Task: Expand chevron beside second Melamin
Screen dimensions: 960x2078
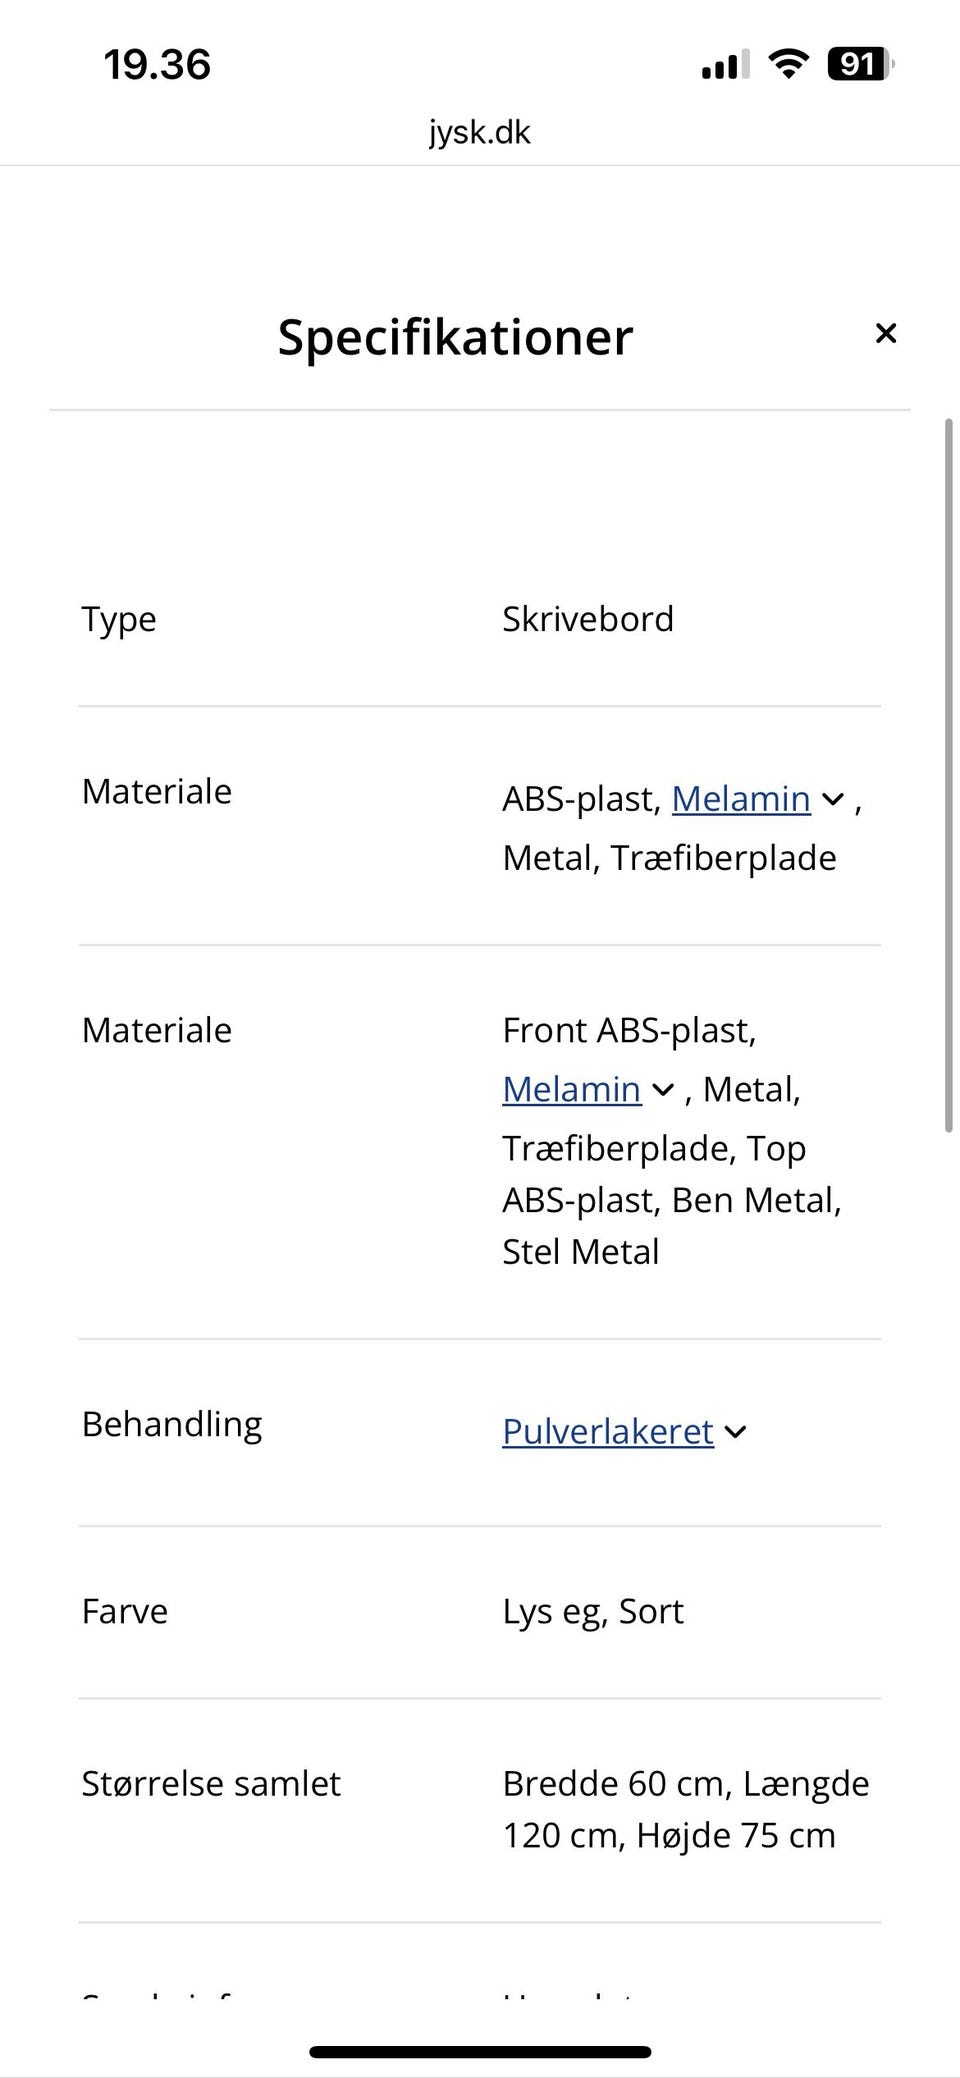Action: pos(663,1090)
